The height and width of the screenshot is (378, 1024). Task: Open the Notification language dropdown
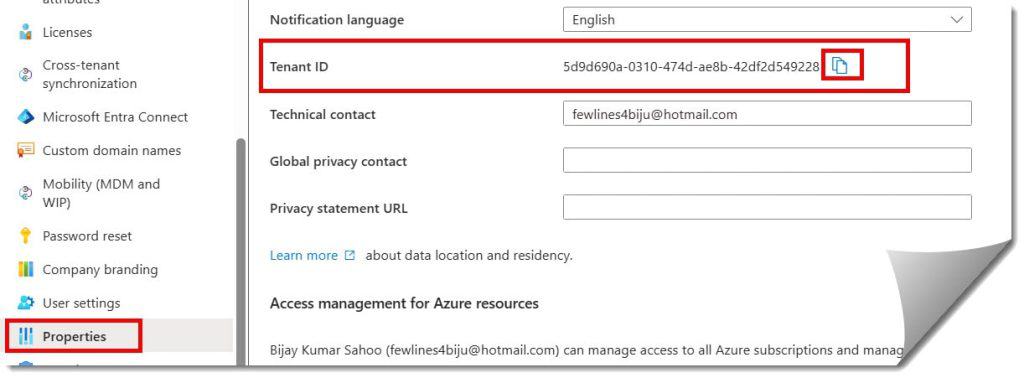767,20
